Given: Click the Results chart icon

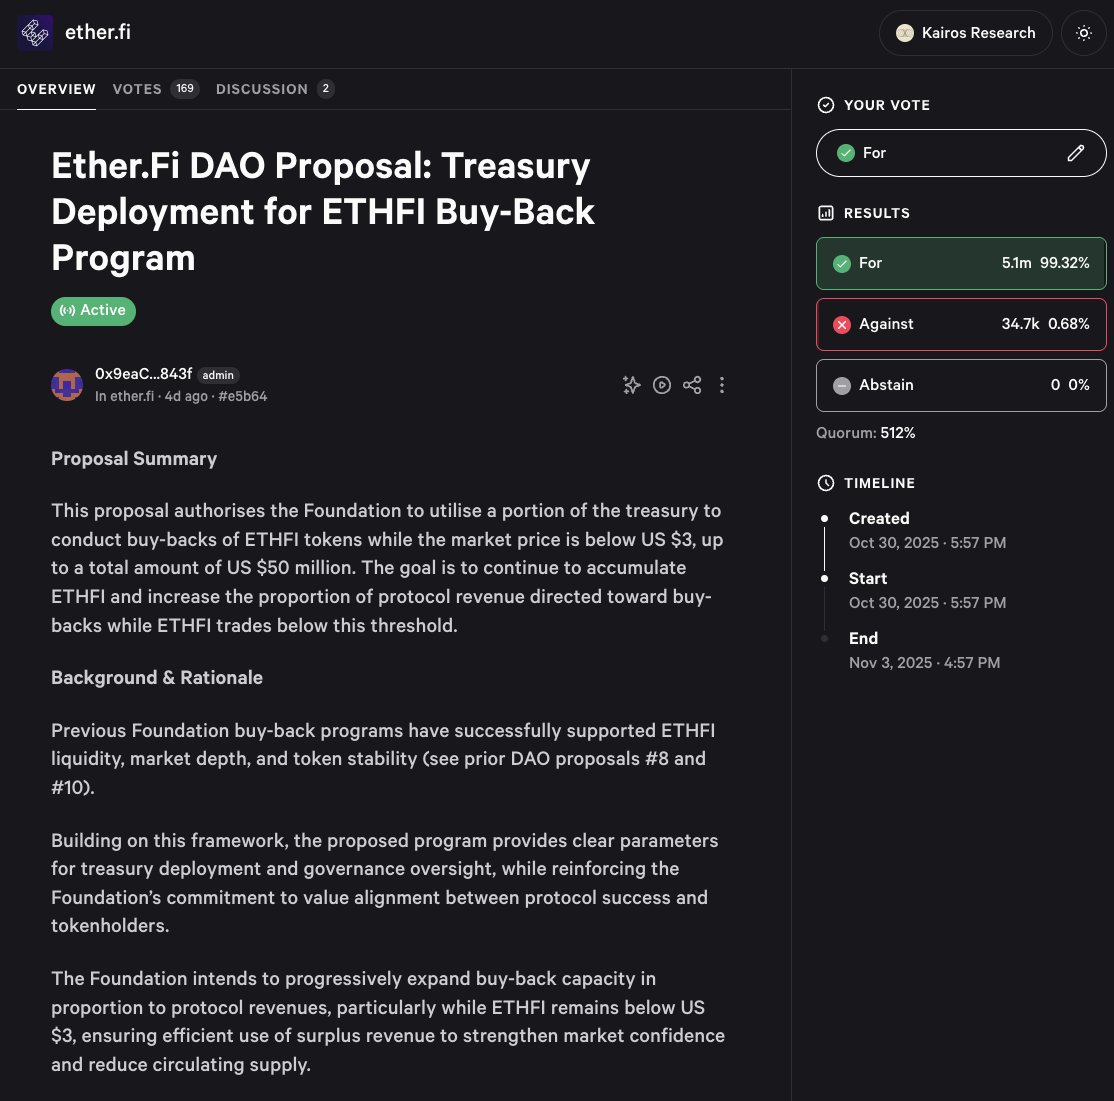Looking at the screenshot, I should coord(826,213).
